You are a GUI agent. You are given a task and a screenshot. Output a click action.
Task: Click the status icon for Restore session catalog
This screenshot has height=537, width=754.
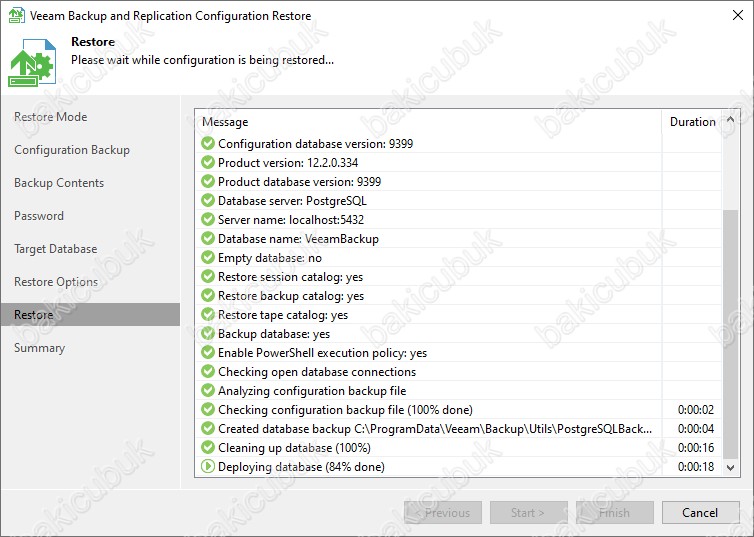pos(208,276)
